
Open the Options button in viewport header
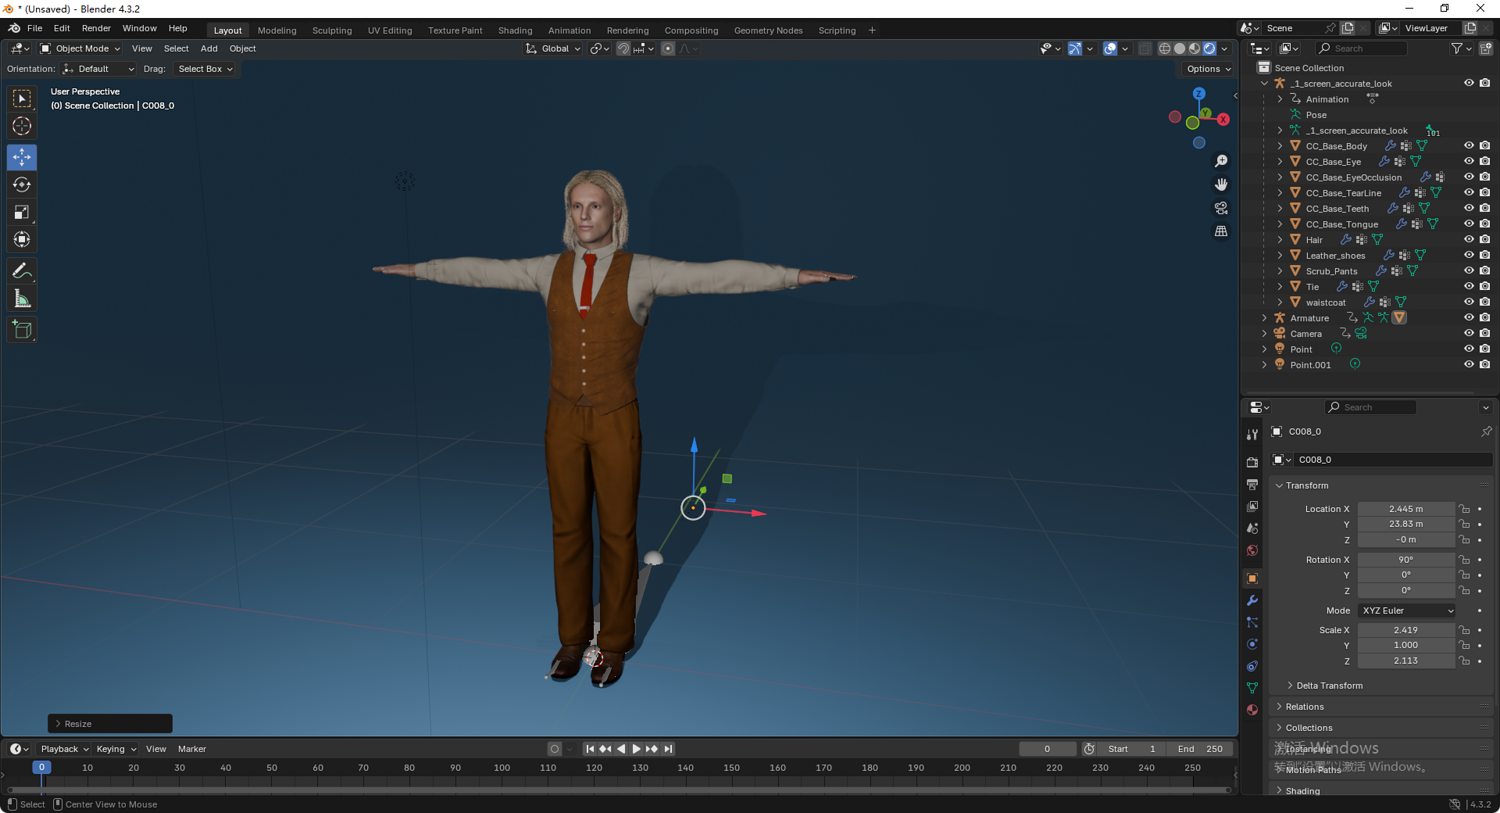(1208, 69)
